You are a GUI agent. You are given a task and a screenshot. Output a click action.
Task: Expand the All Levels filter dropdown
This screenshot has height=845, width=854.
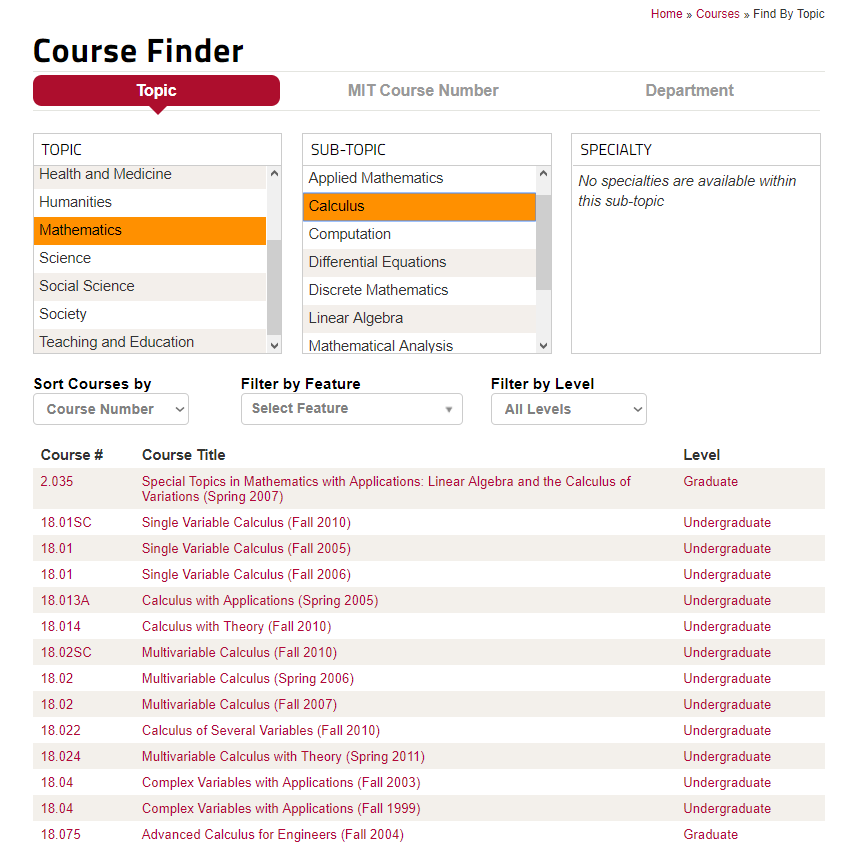tap(568, 409)
